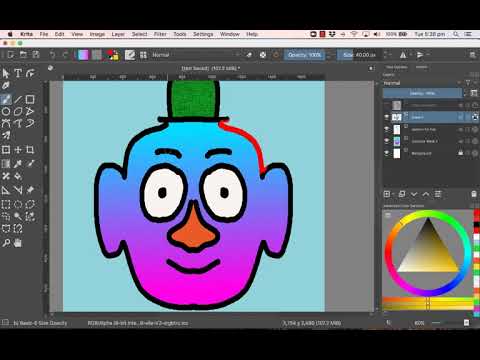Select the Rectangle shape tool

30,99
